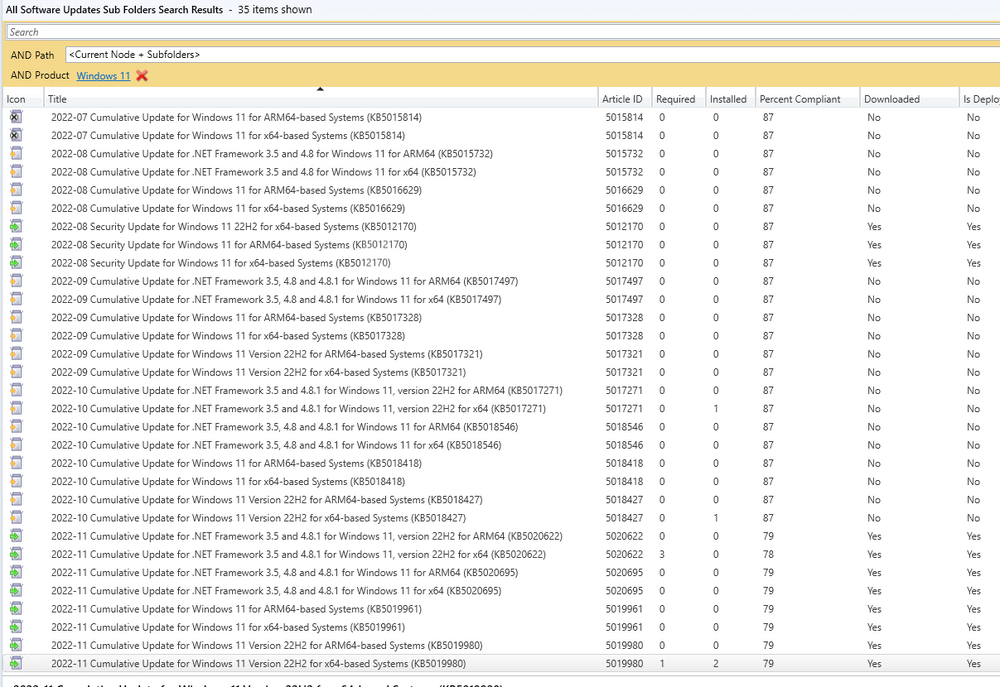Click Percent Compliant value 78
1000x687 pixels.
click(768, 554)
